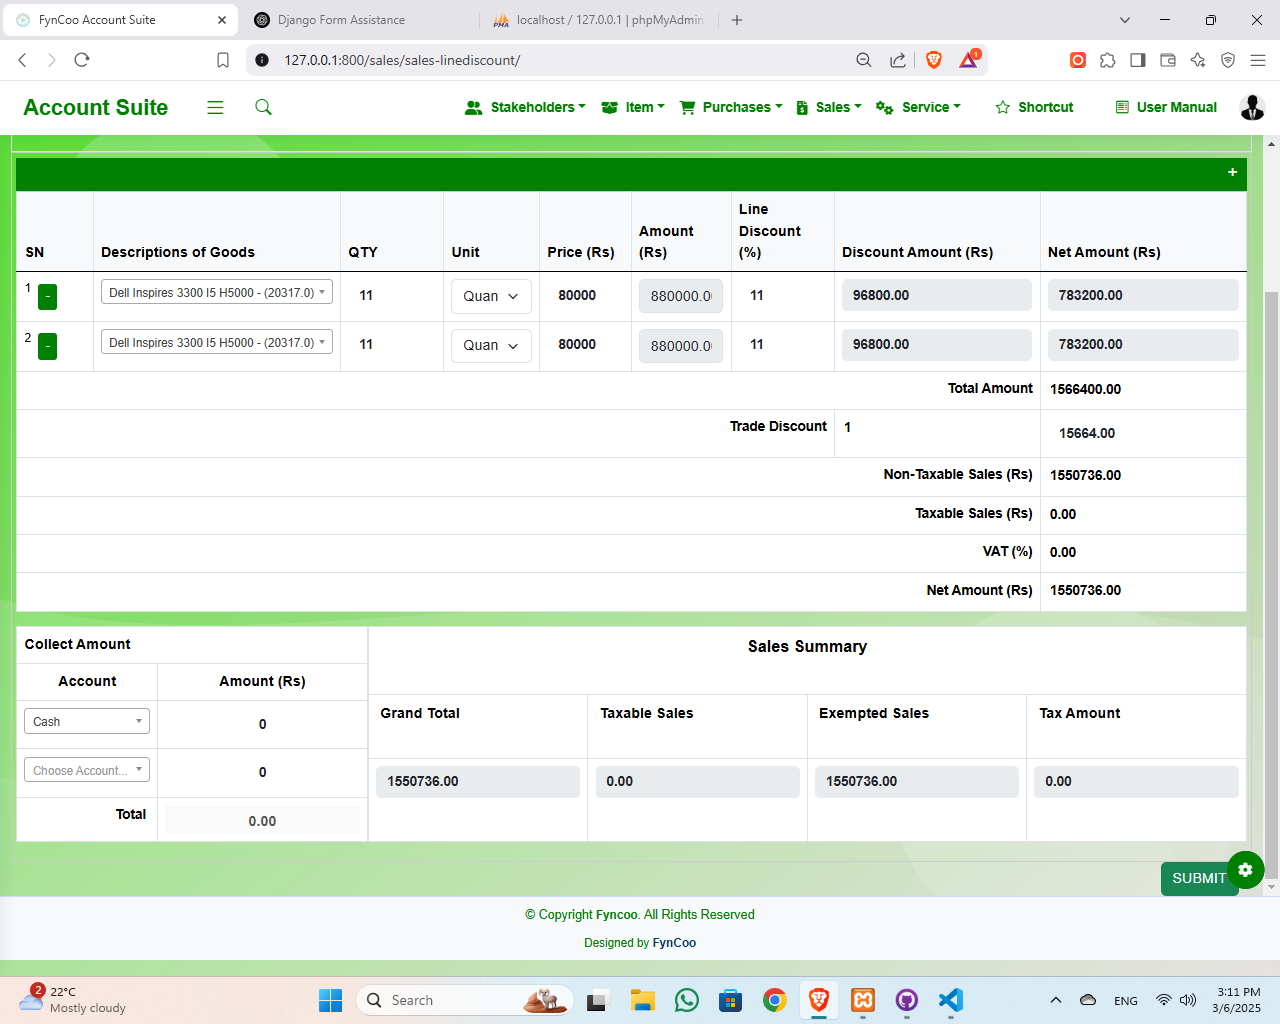Open the search magnifier in Account Suite header
The image size is (1280, 1024).
(x=263, y=107)
